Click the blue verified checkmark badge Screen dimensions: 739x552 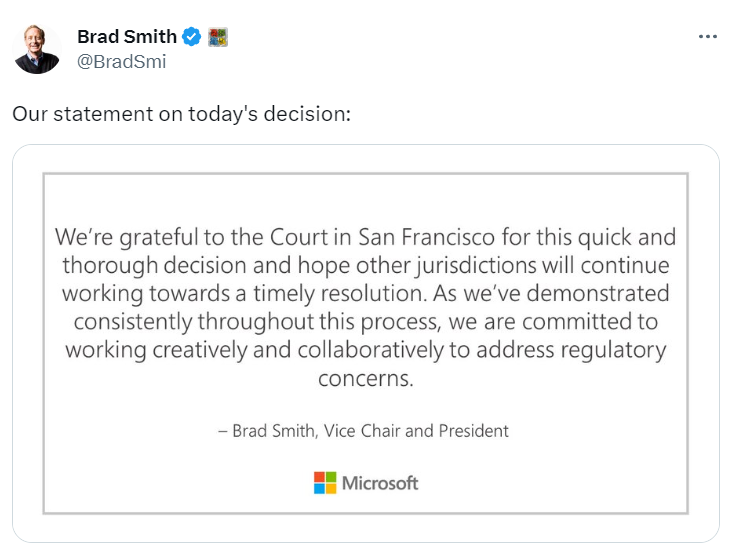pos(192,37)
